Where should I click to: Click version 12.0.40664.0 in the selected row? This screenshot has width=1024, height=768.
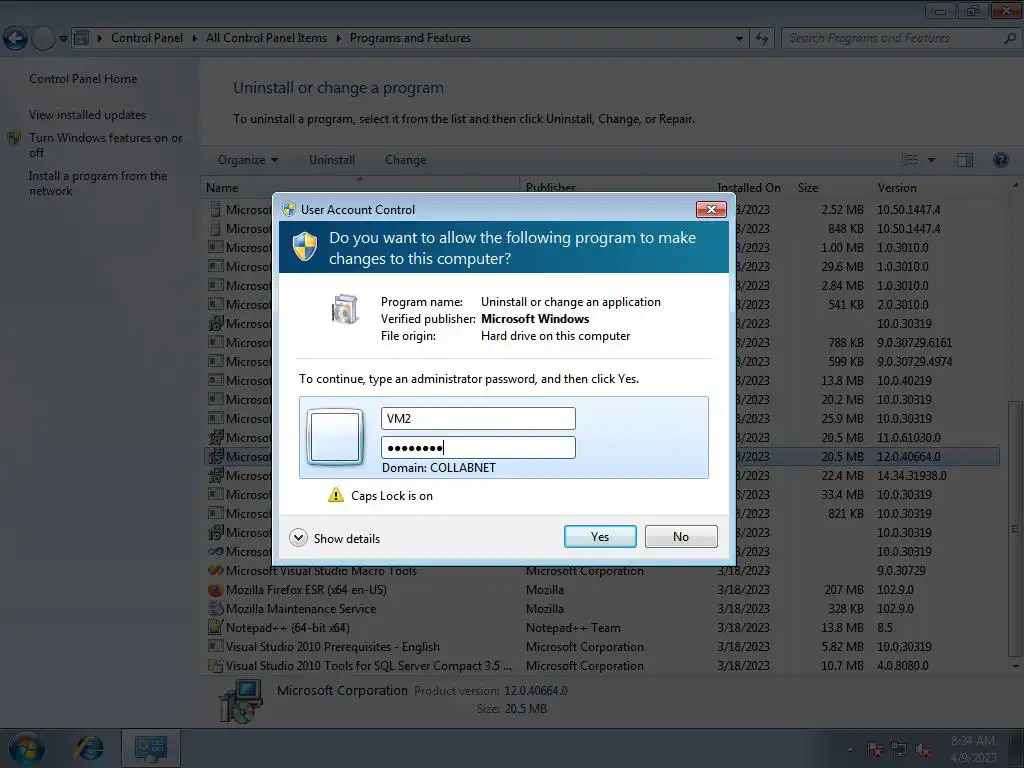(x=908, y=456)
